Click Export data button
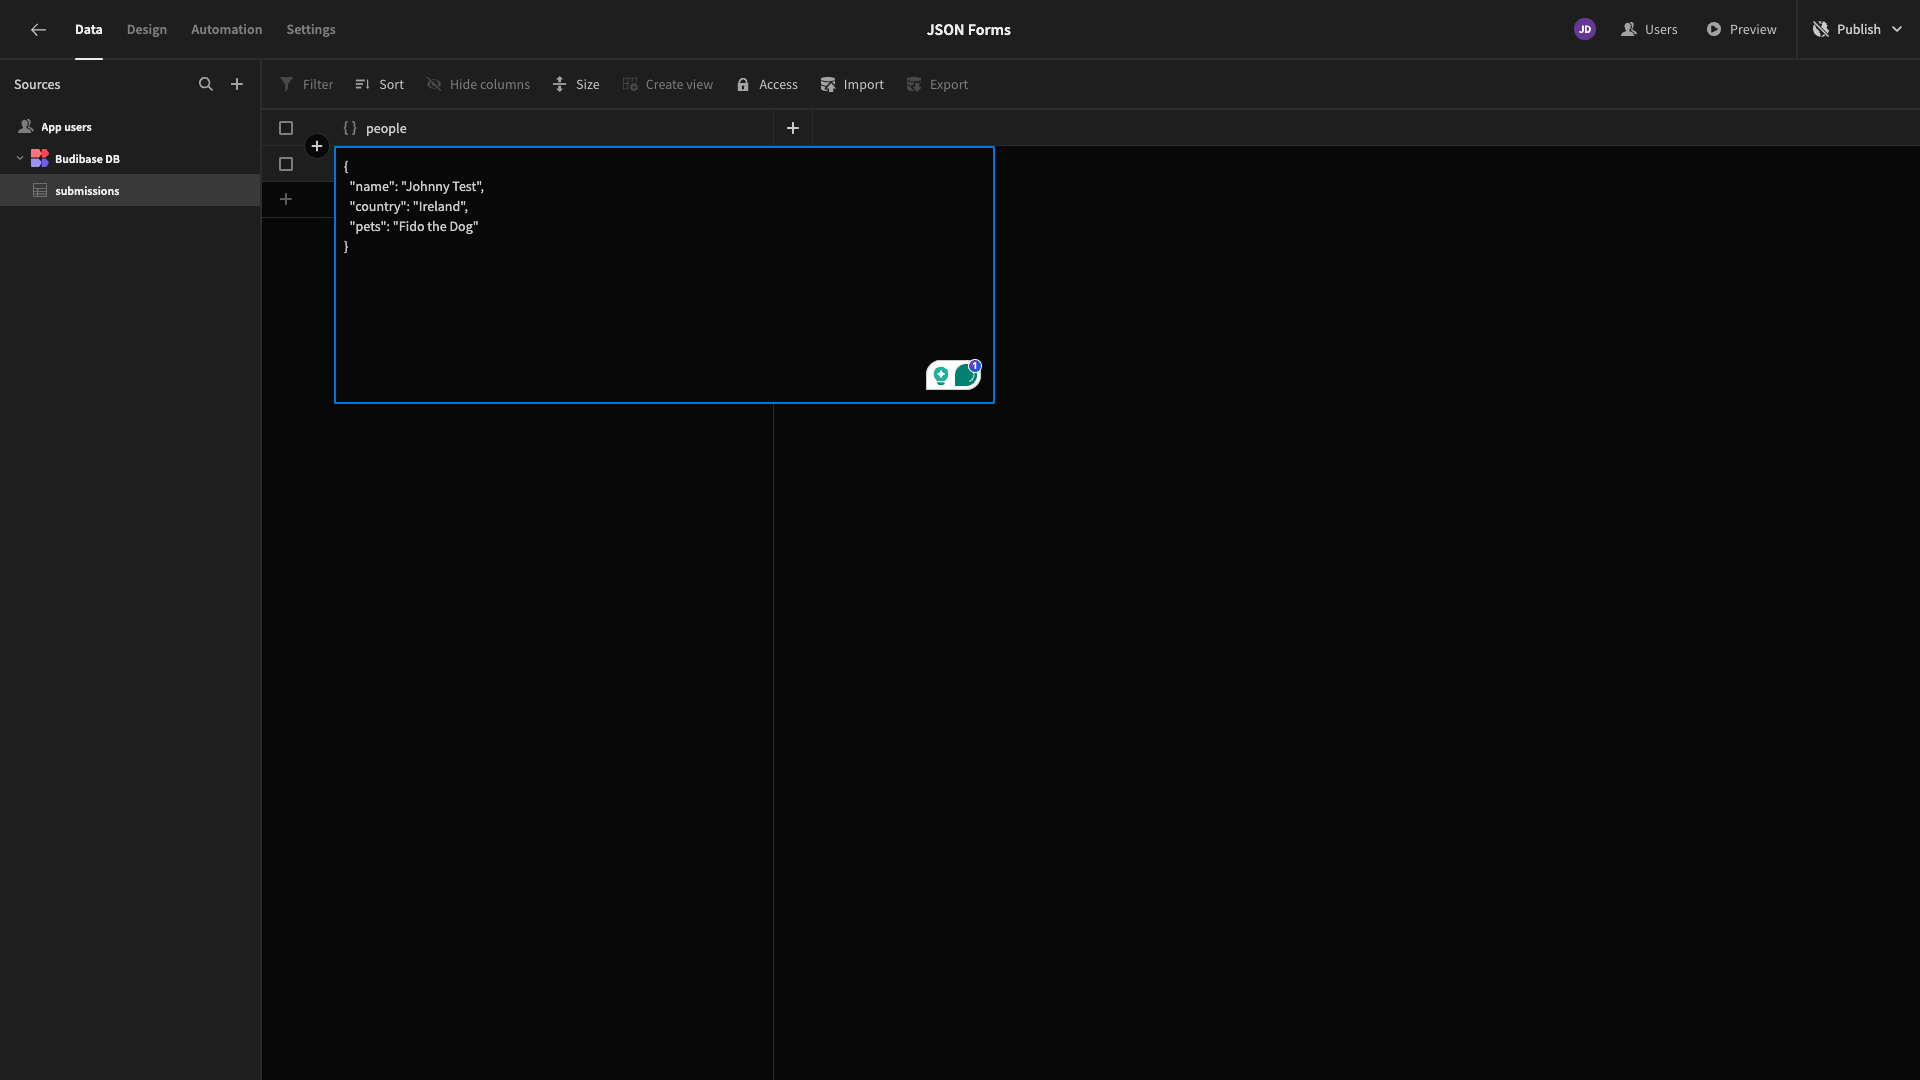 click(x=937, y=84)
